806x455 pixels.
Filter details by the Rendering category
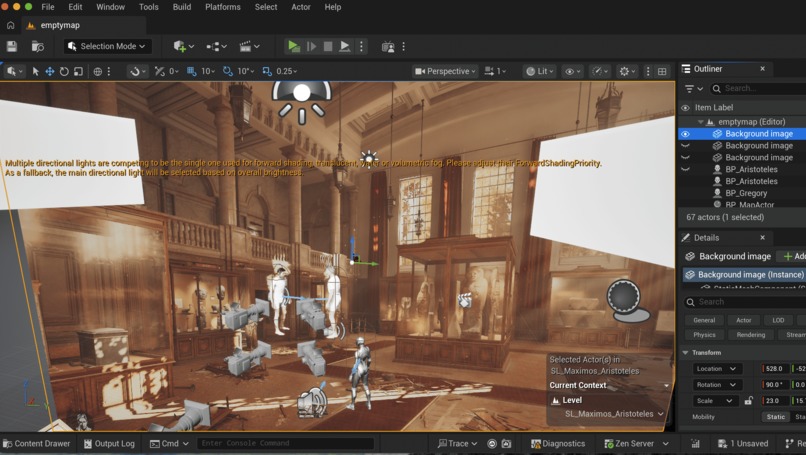pos(750,335)
